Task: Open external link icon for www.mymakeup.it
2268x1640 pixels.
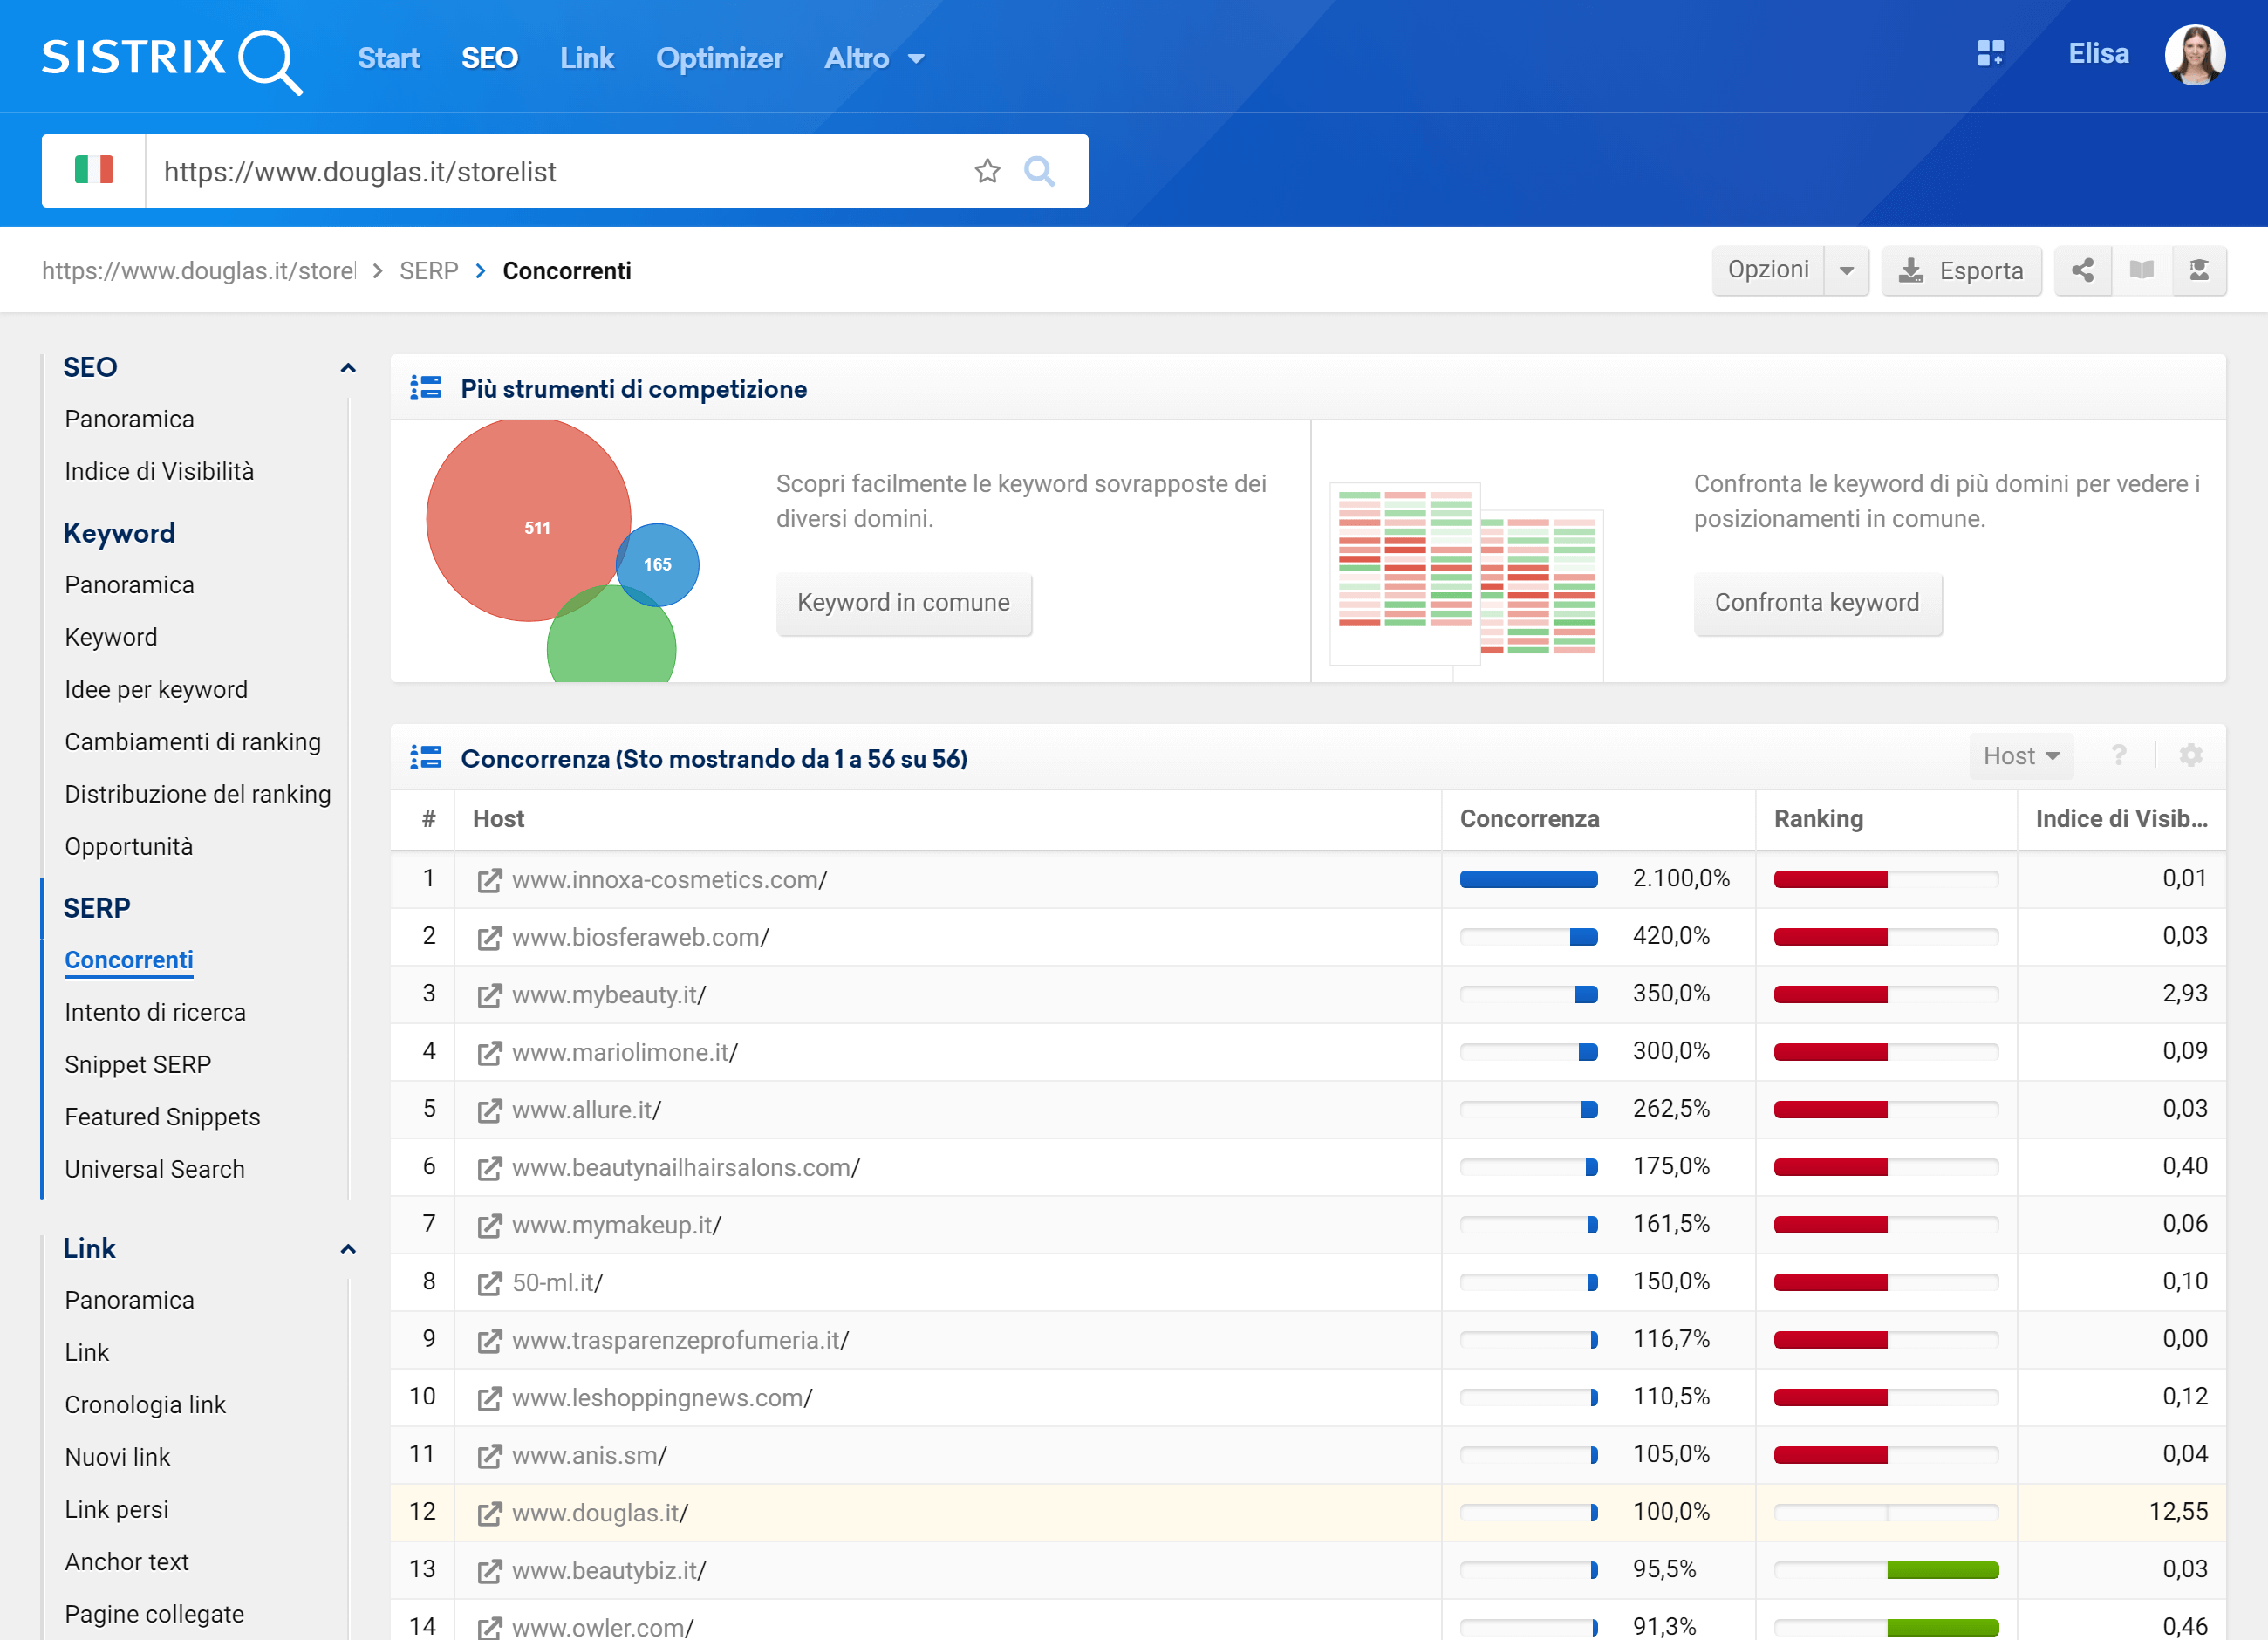Action: tap(489, 1226)
